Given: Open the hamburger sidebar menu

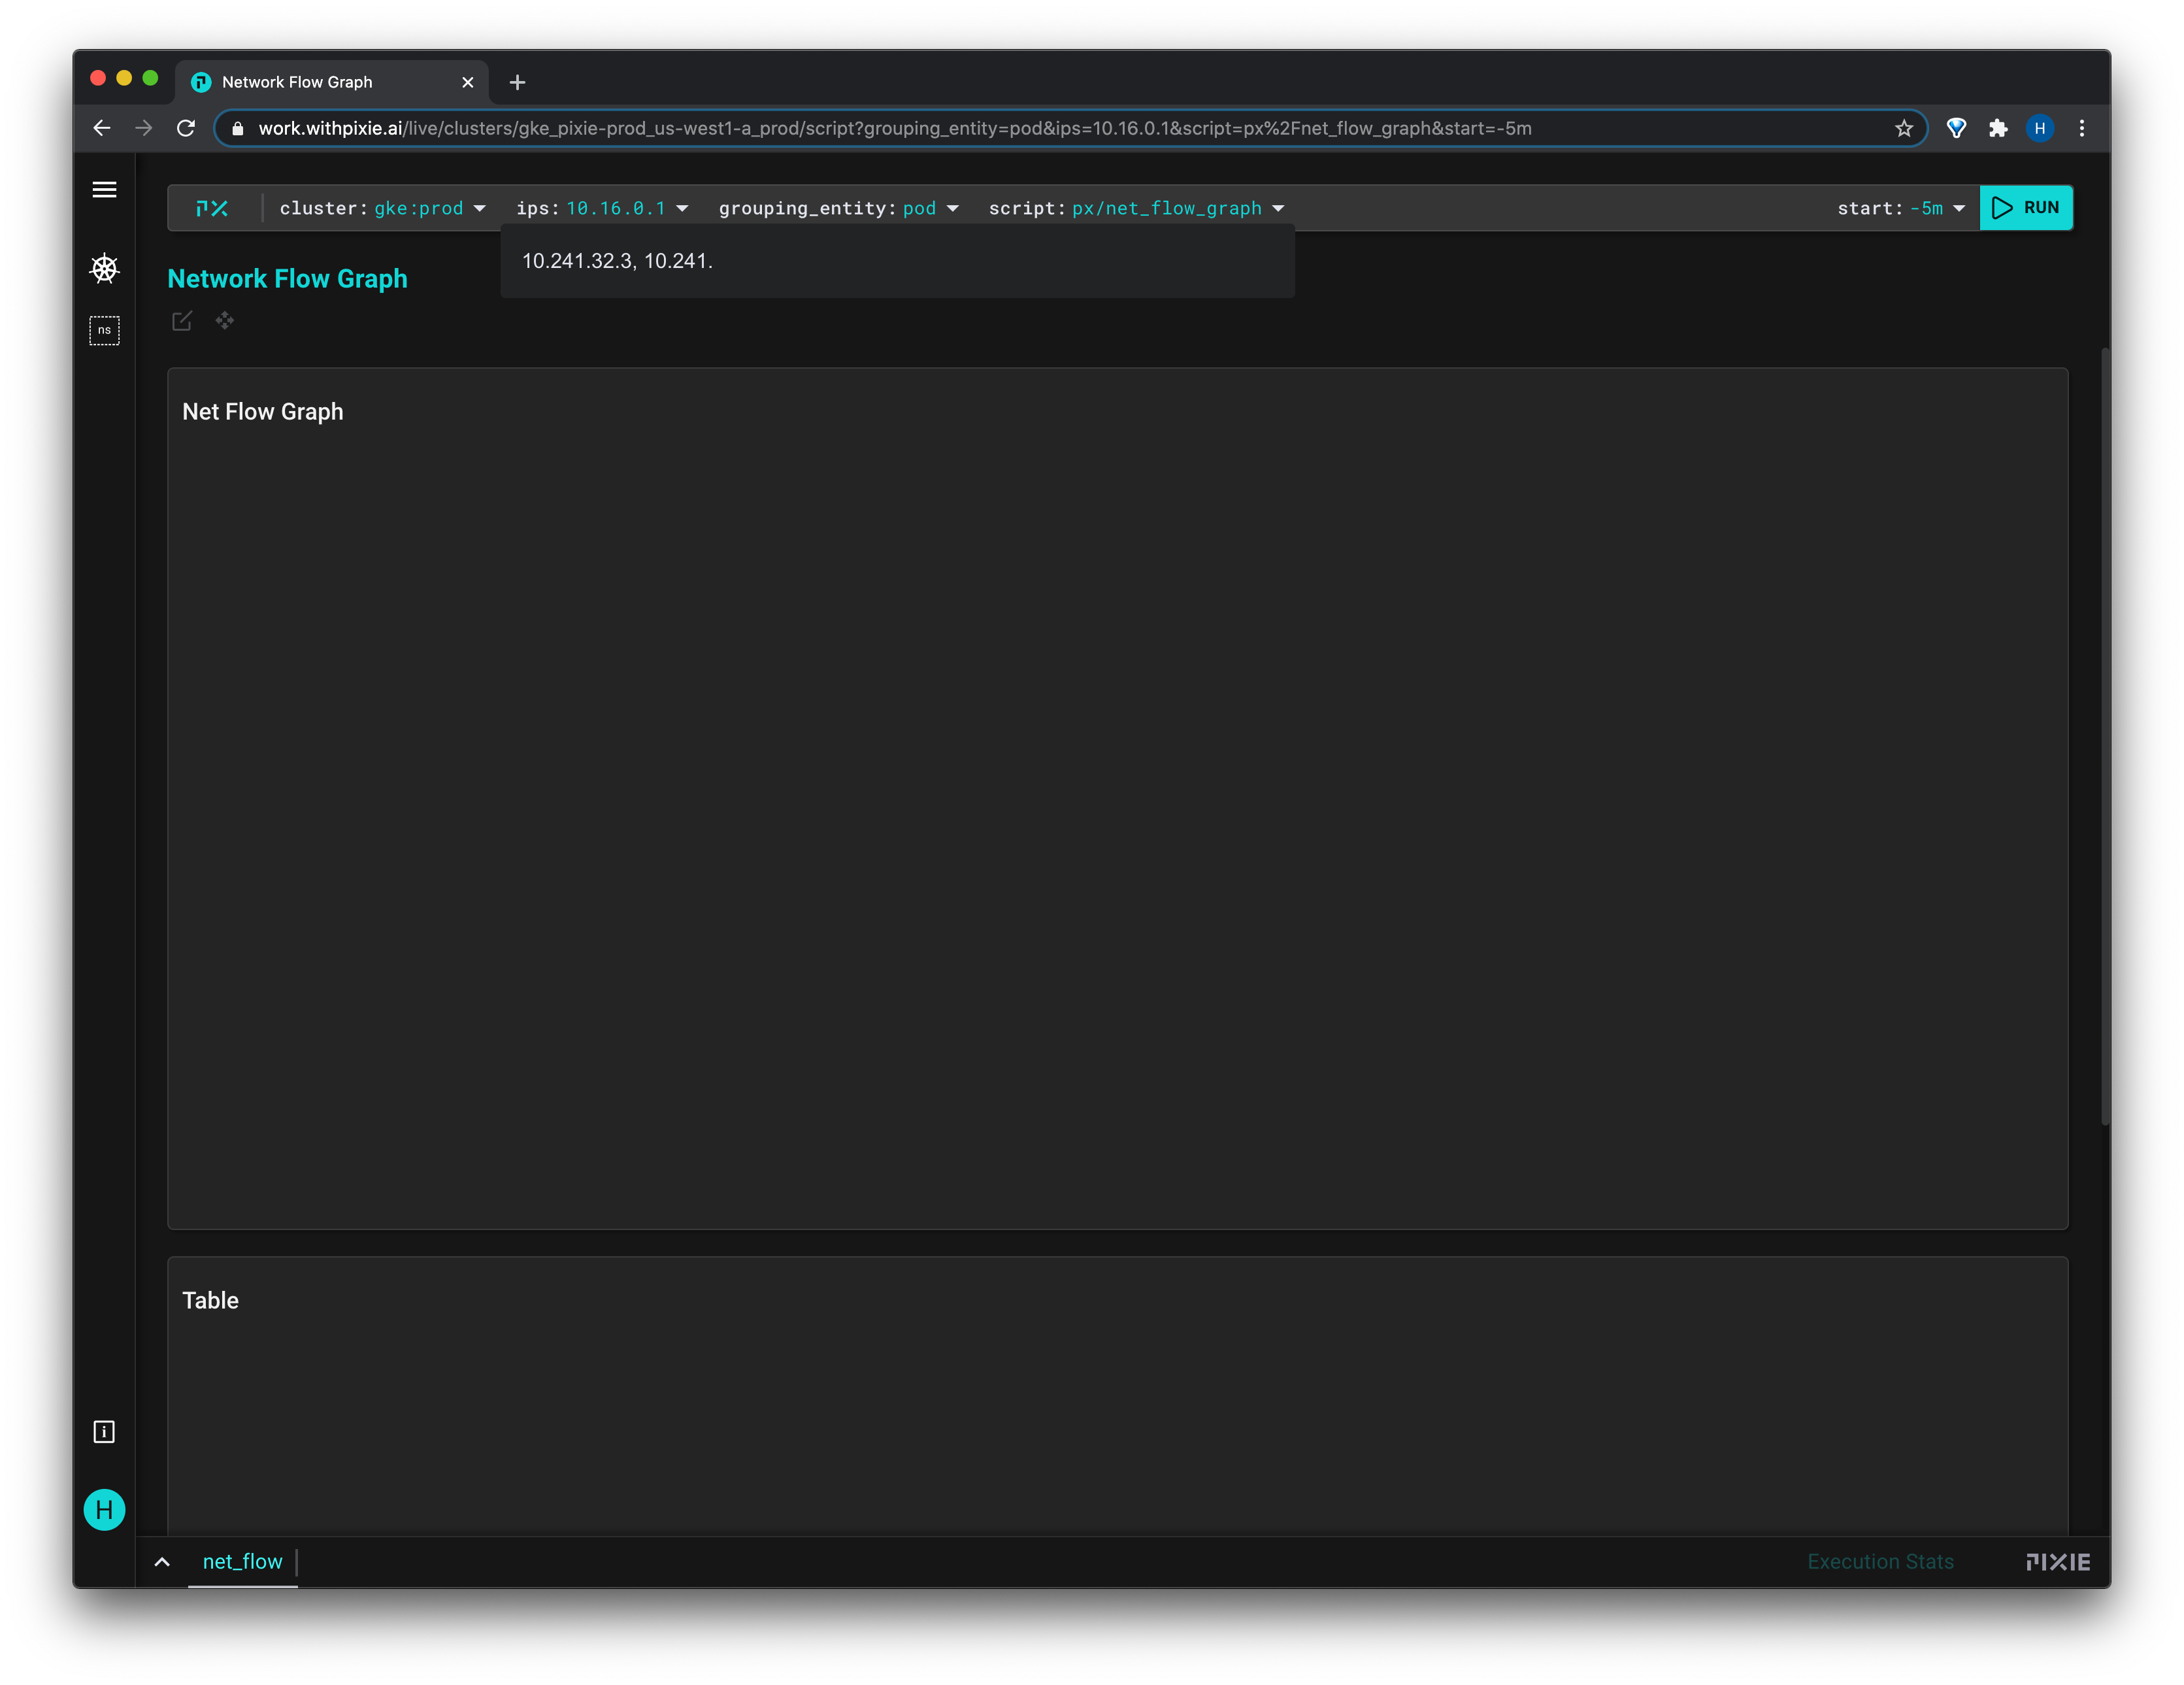Looking at the screenshot, I should pos(104,189).
